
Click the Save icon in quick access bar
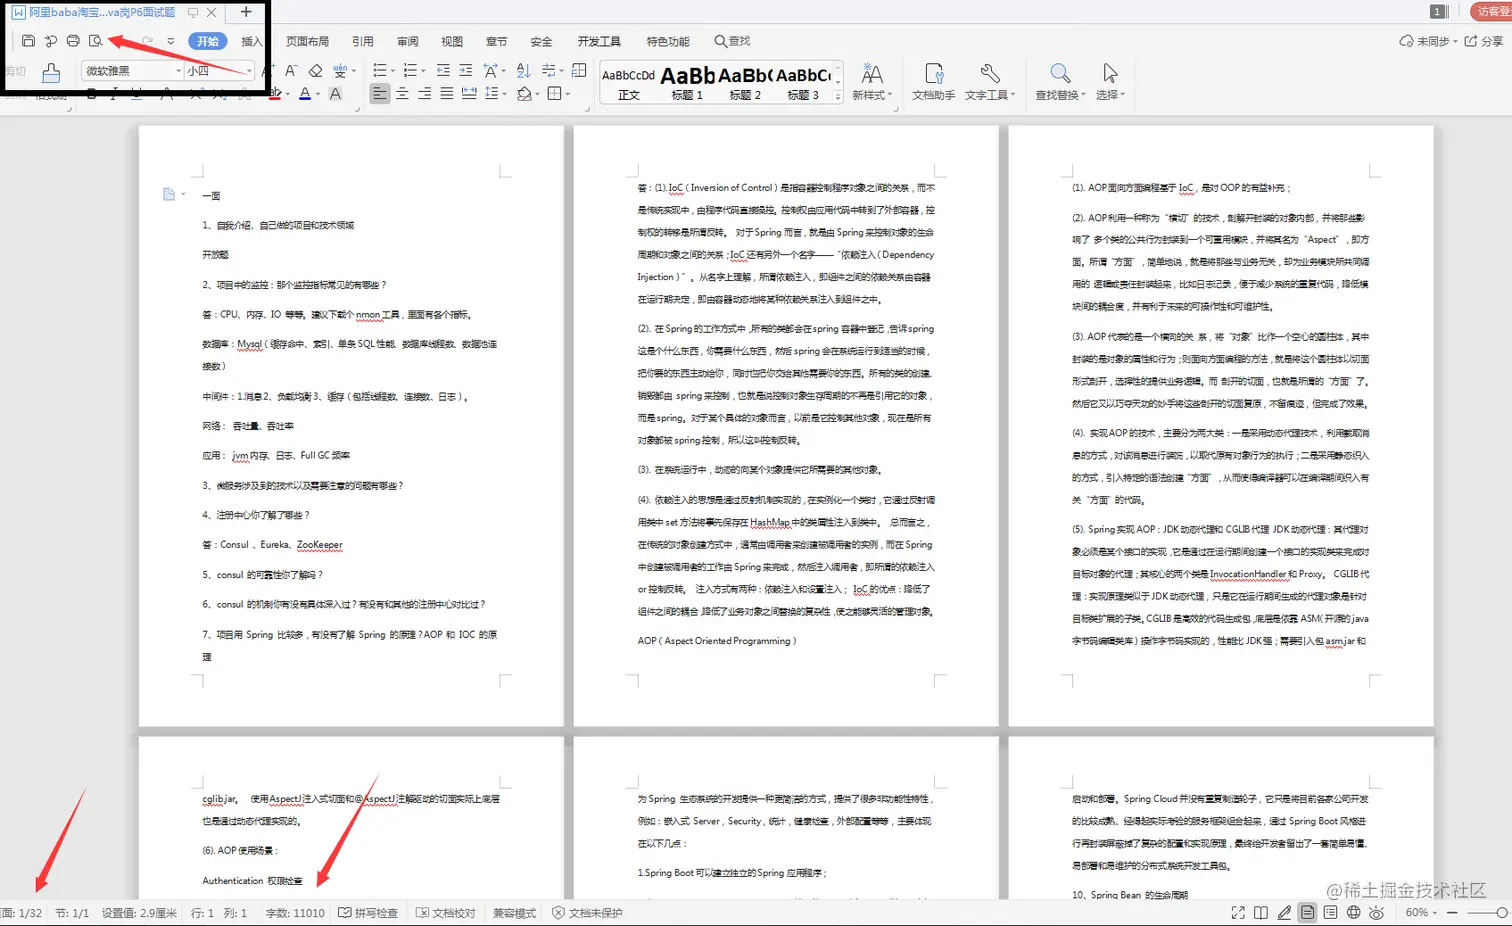click(28, 41)
